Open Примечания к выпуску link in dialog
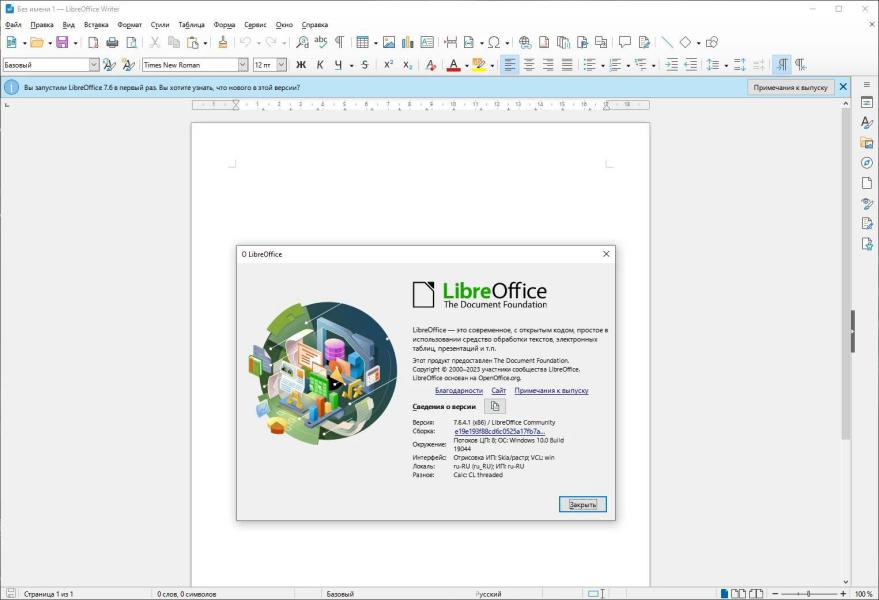Screen dimensions: 879x600 tap(552, 390)
